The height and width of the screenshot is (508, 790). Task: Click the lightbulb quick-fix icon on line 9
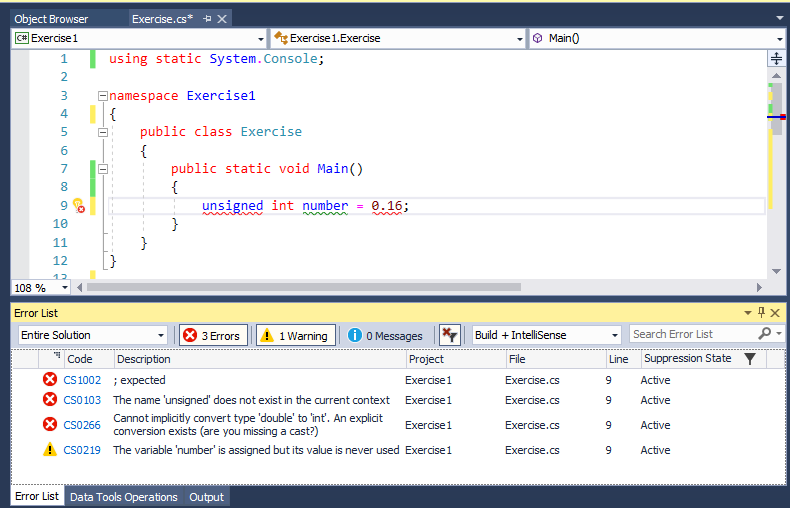[79, 205]
